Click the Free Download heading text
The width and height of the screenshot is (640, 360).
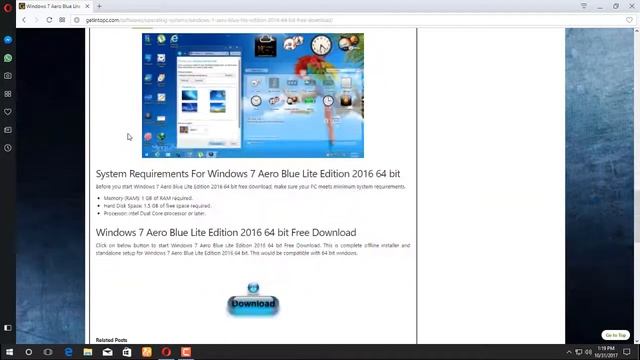tap(226, 233)
